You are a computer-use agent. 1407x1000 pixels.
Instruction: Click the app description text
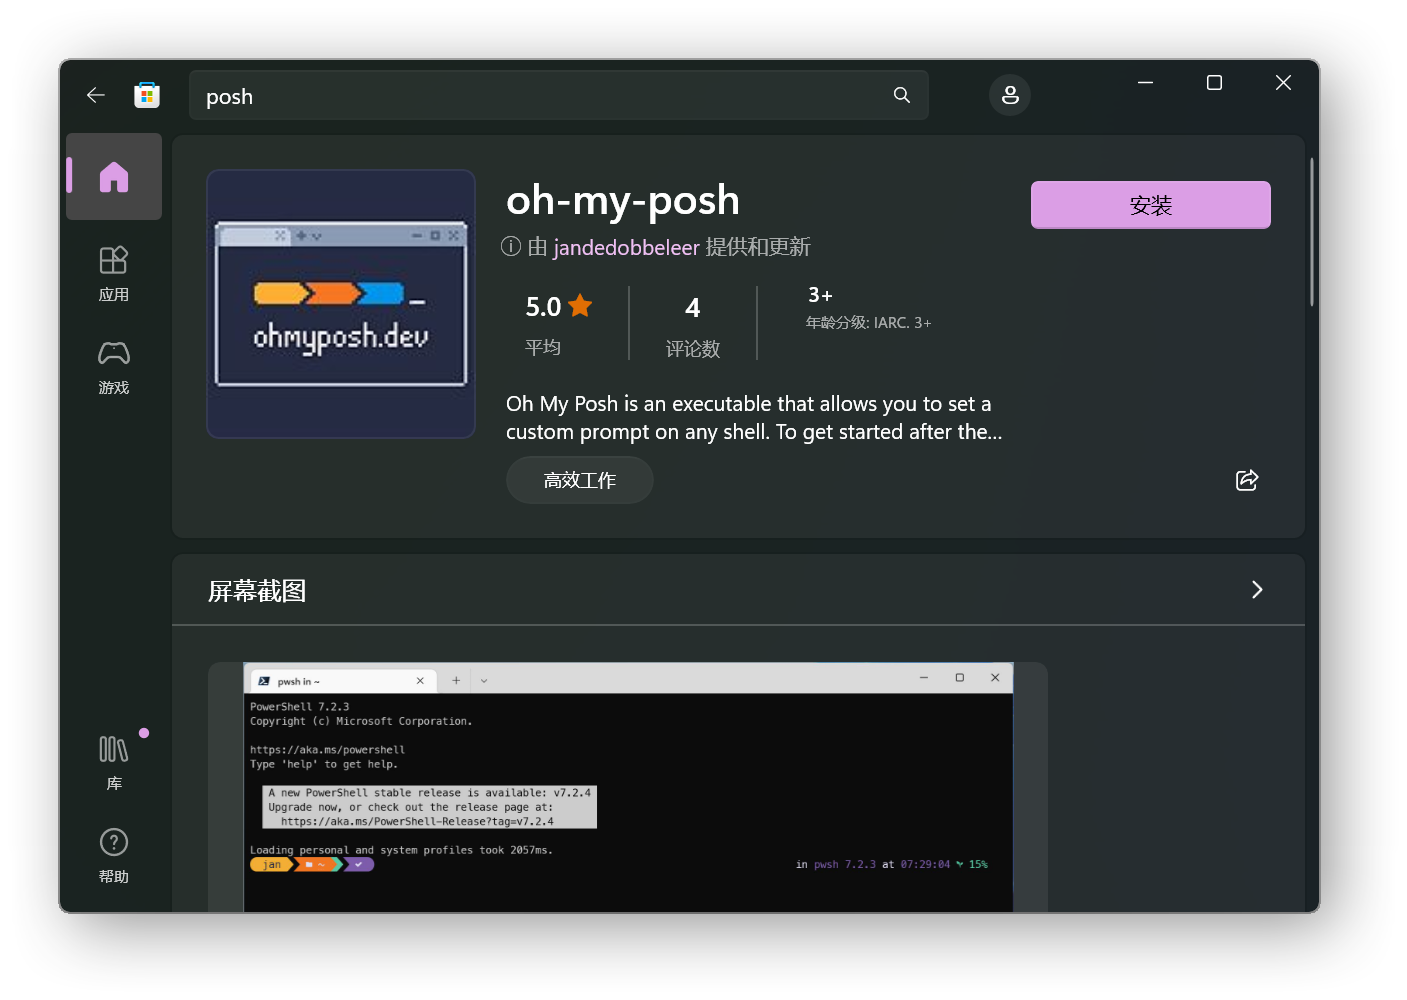754,418
